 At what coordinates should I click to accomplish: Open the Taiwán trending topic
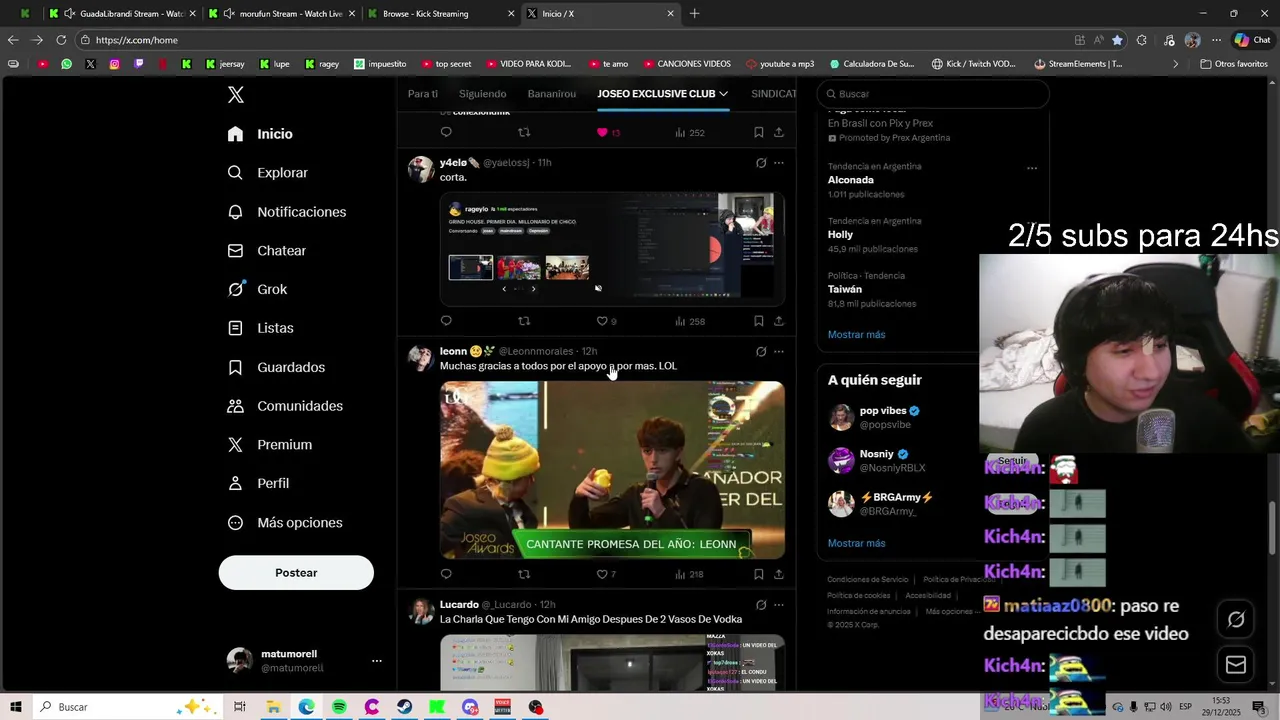tap(845, 289)
